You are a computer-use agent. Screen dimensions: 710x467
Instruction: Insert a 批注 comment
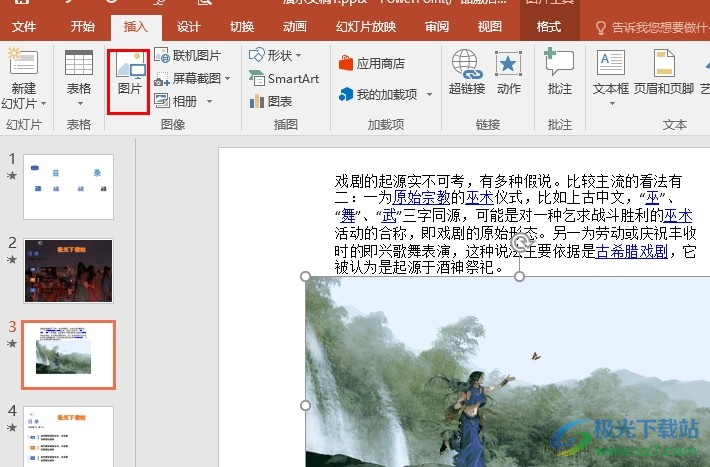(560, 72)
